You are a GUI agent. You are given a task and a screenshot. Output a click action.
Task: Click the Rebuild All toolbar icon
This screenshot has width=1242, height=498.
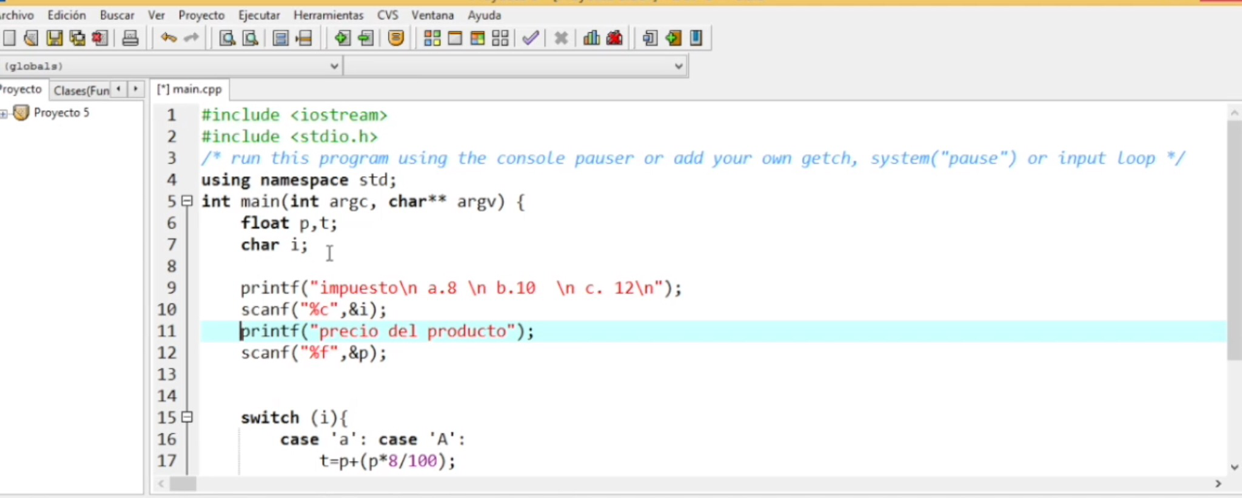click(x=500, y=38)
